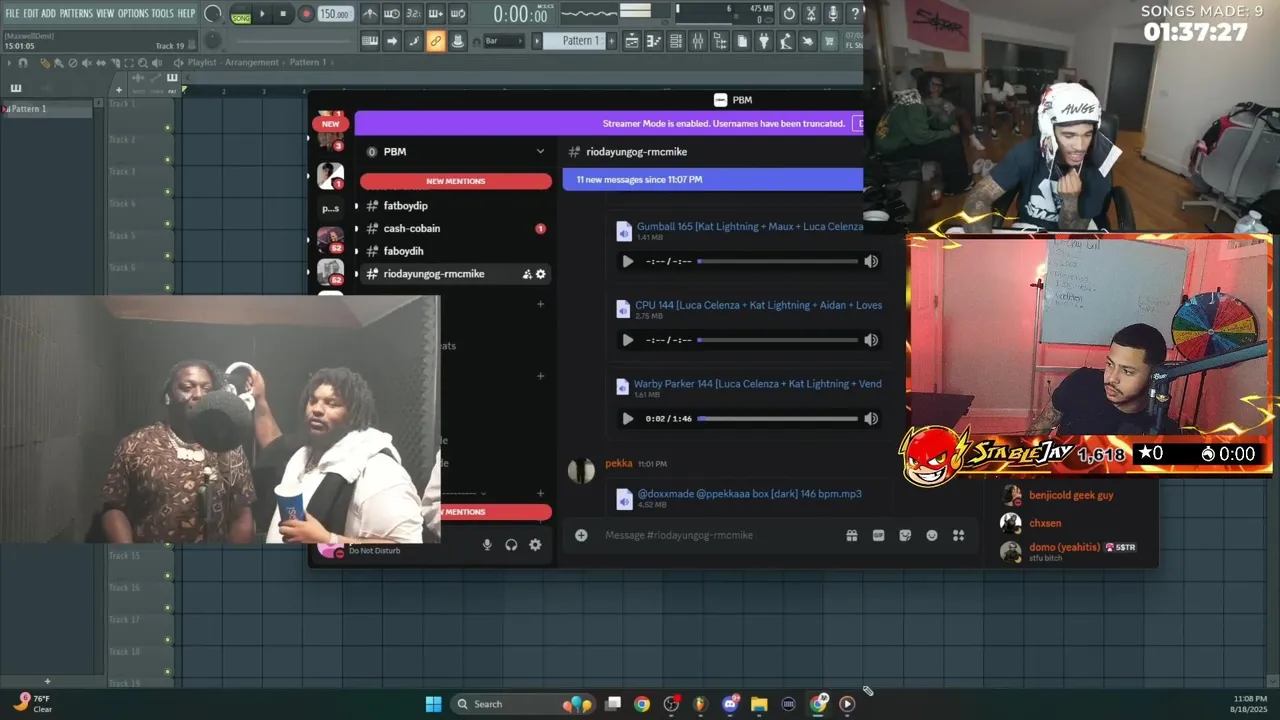Viewport: 1280px width, 720px height.
Task: Open plugin picker plug icon
Action: pyautogui.click(x=764, y=41)
